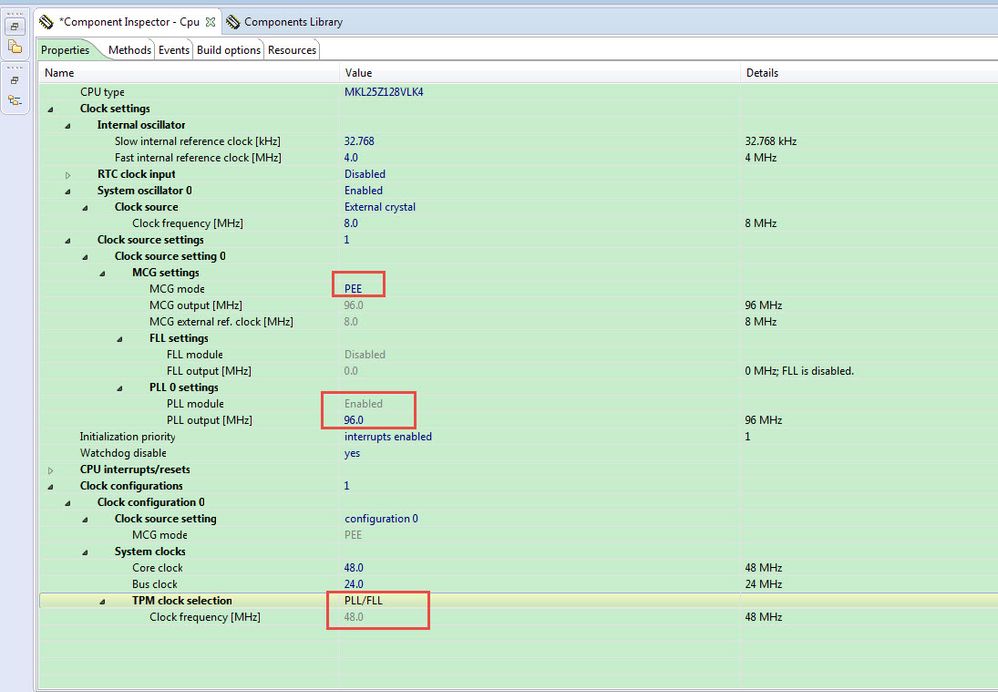Change Clock source setting configuration 0 value
The height and width of the screenshot is (692, 998).
tap(381, 519)
